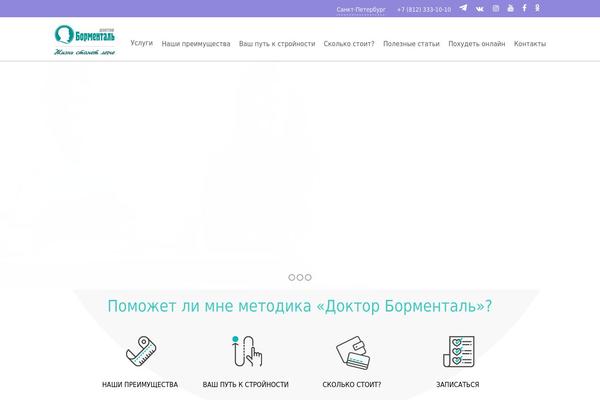Image resolution: width=600 pixels, height=400 pixels.
Task: Open the Facebook social icon
Action: 525,8
